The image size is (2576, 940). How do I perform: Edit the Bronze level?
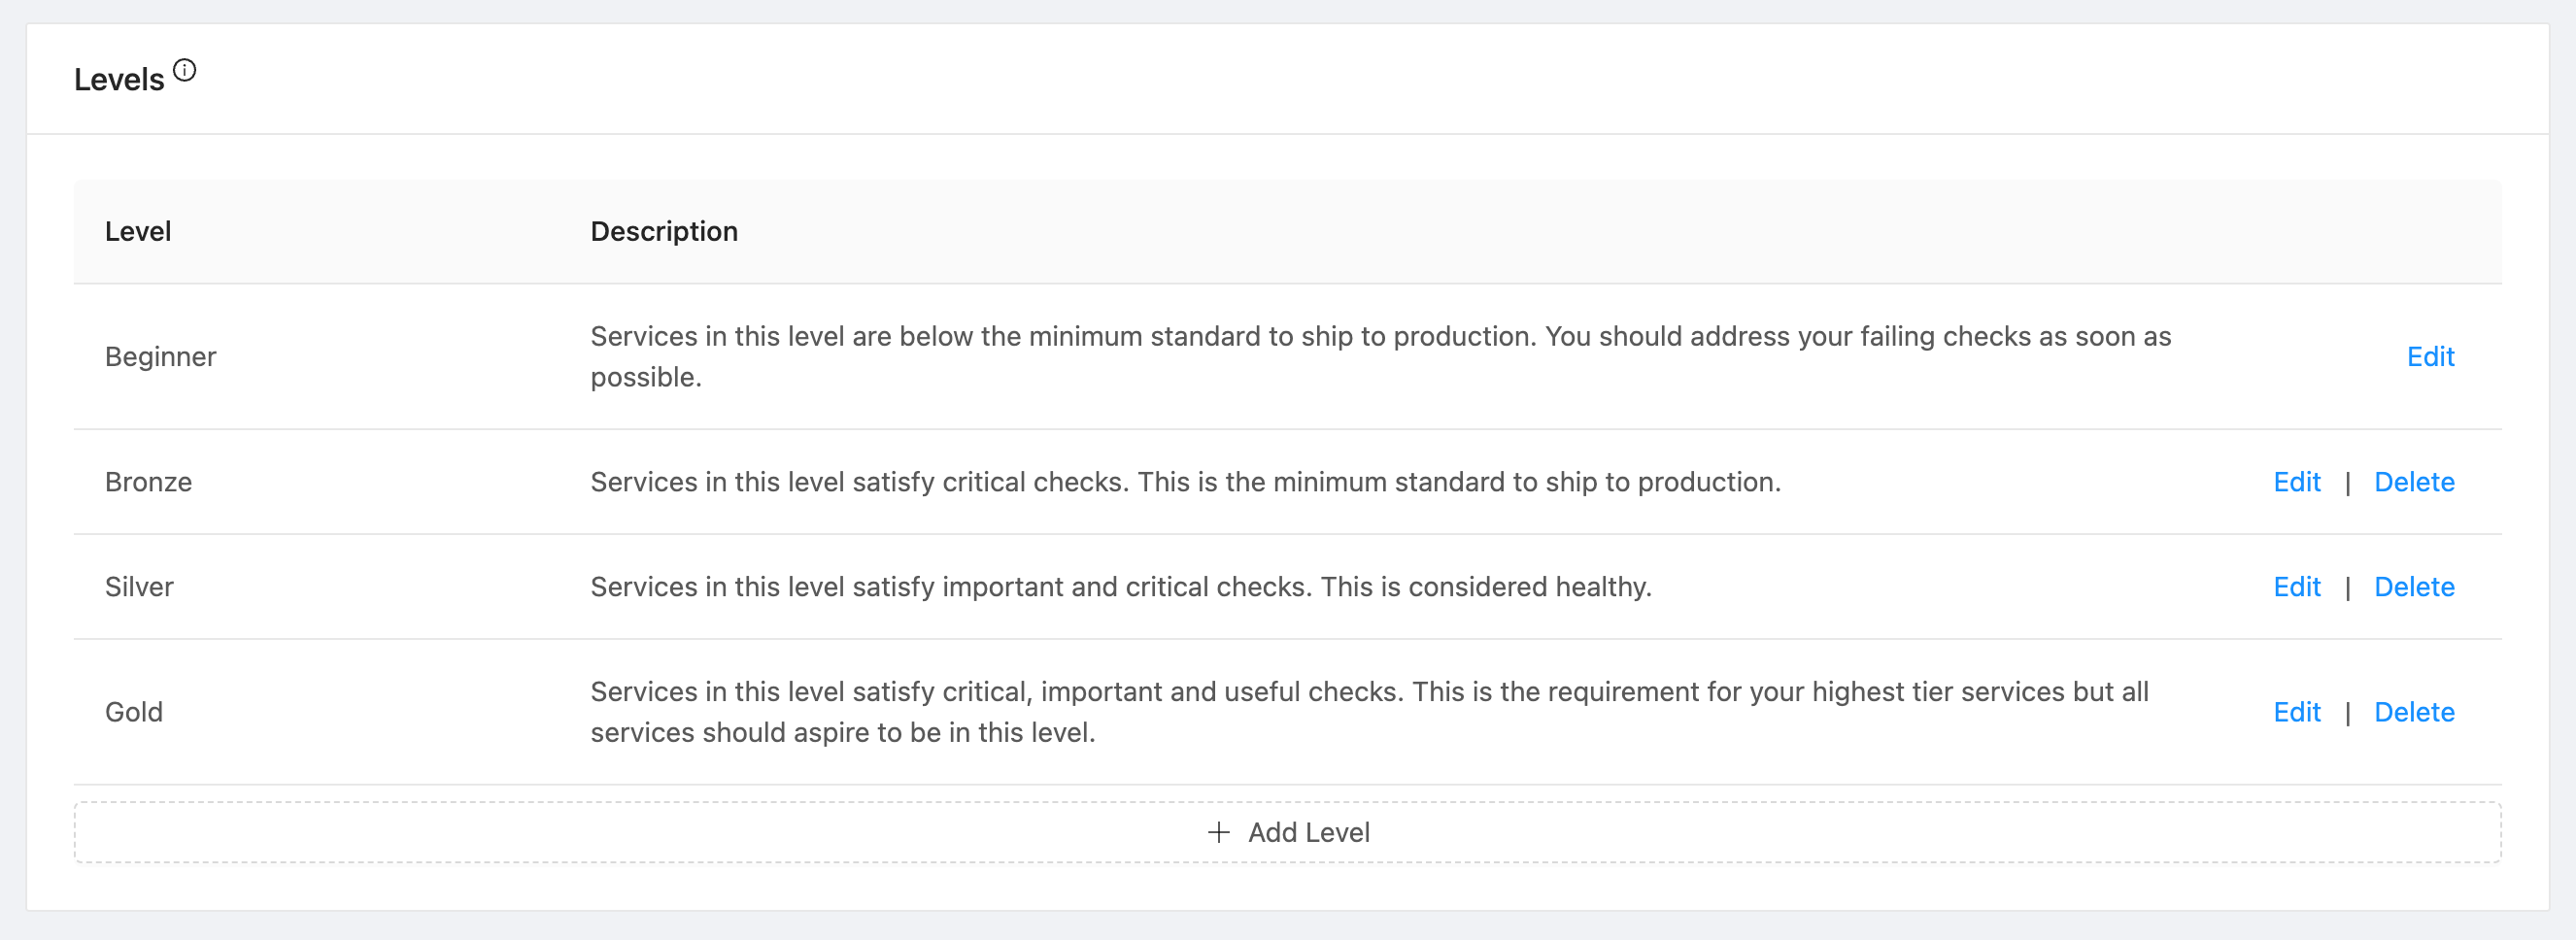point(2296,482)
